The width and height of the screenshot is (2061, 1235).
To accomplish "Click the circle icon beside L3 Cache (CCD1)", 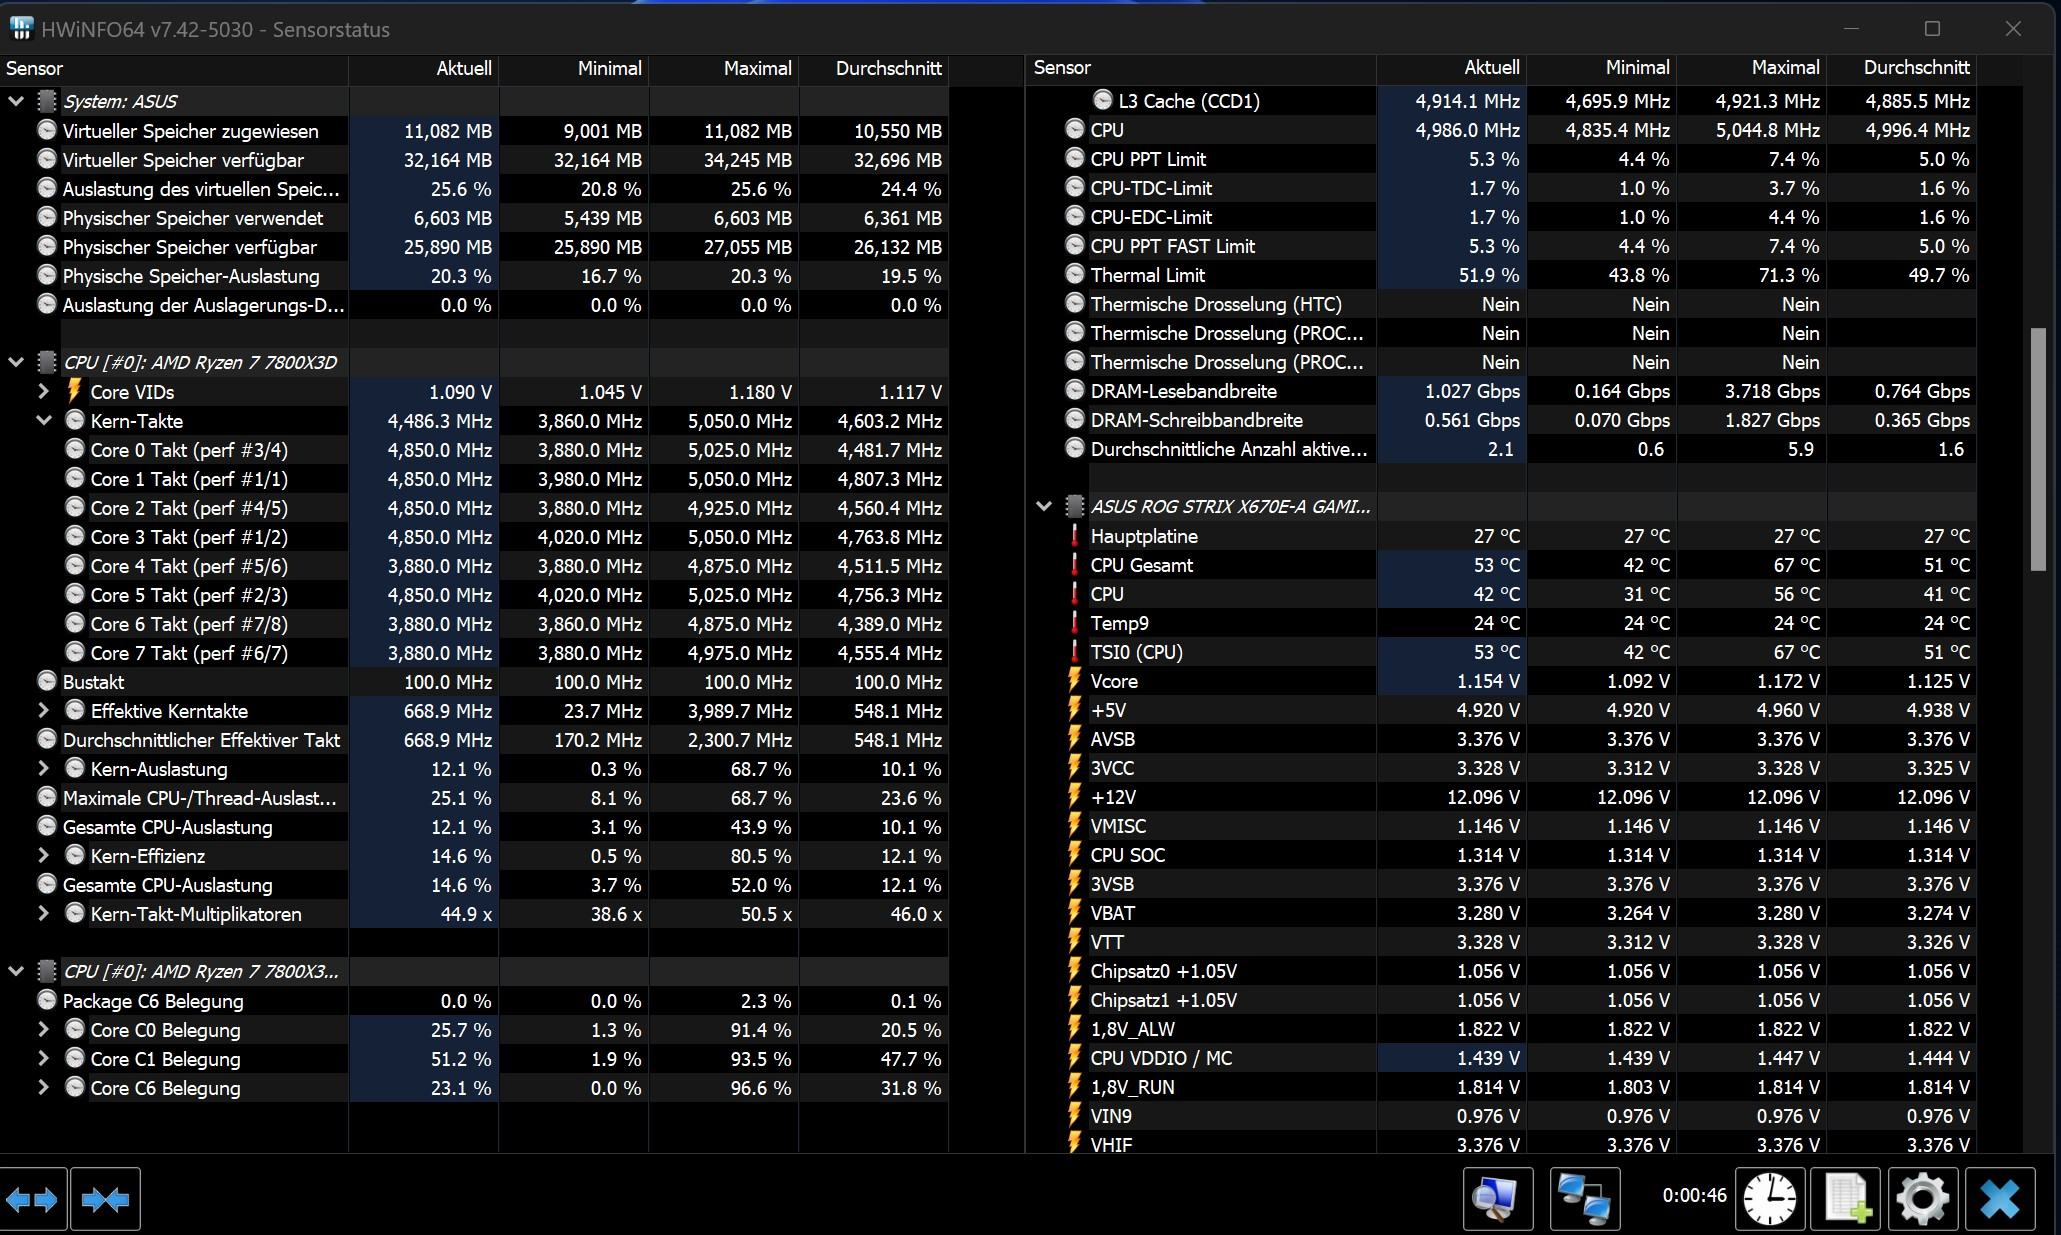I will click(1102, 100).
